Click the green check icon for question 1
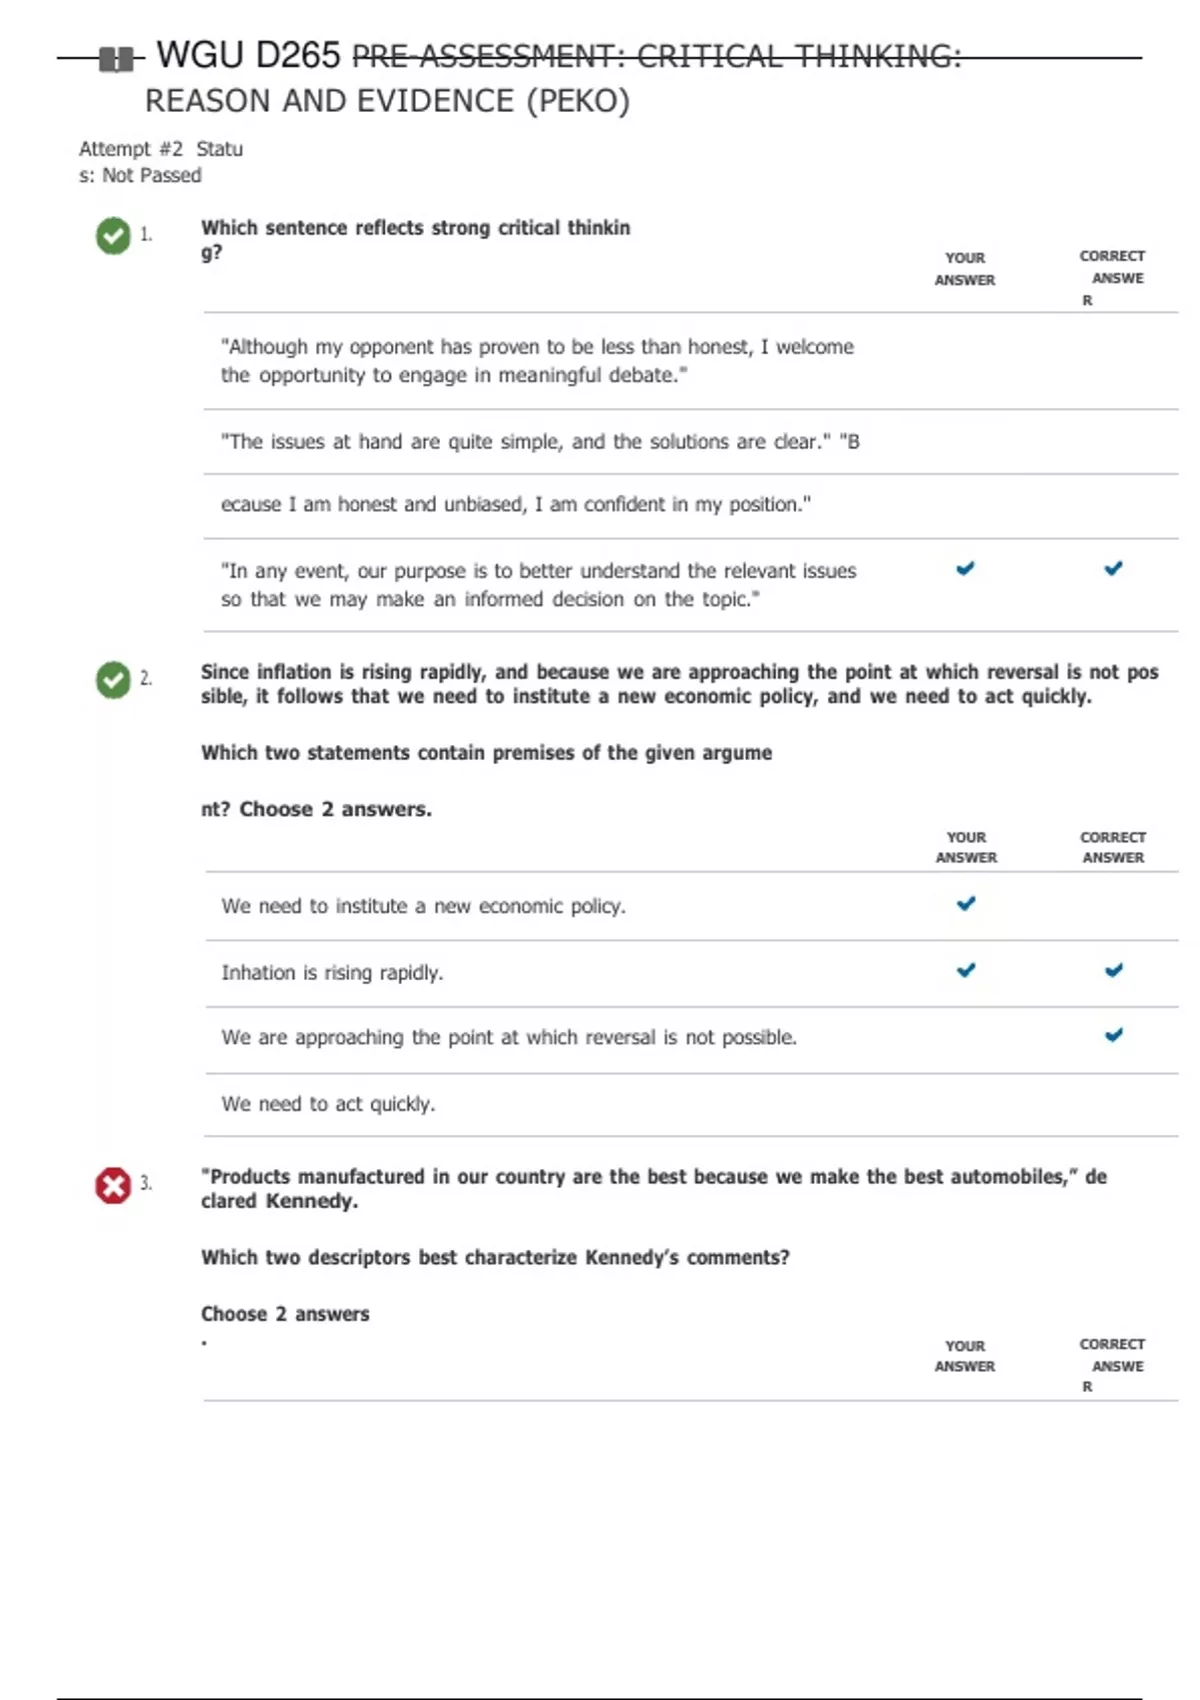 click(113, 236)
